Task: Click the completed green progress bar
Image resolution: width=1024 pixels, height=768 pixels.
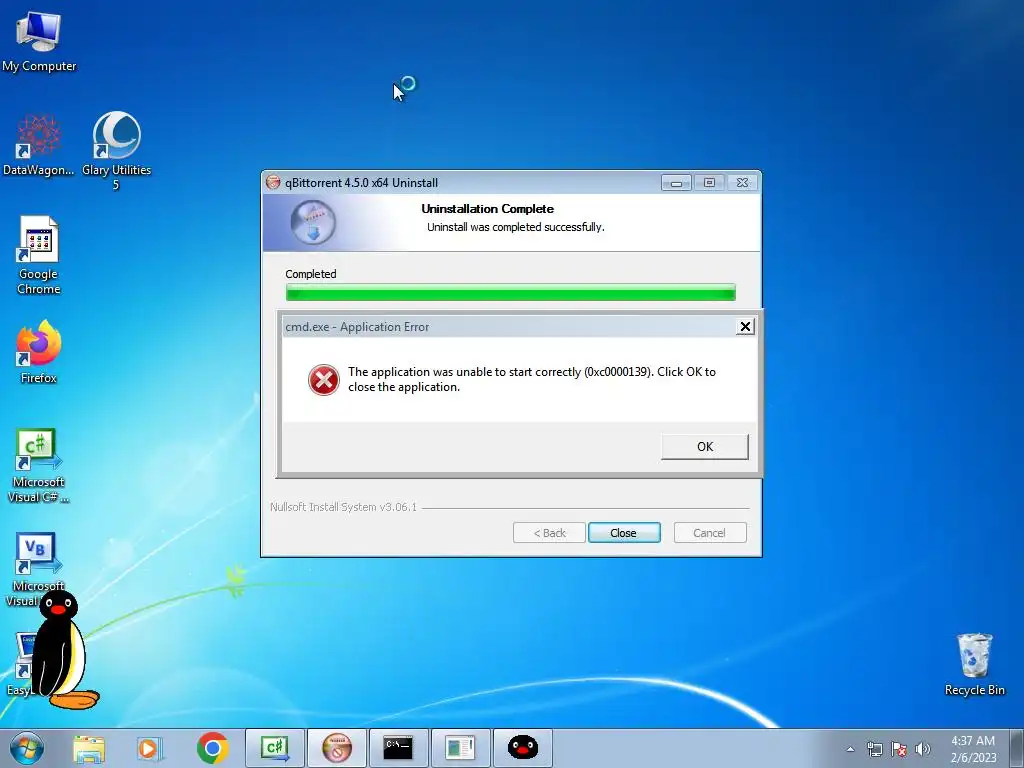Action: coord(511,293)
